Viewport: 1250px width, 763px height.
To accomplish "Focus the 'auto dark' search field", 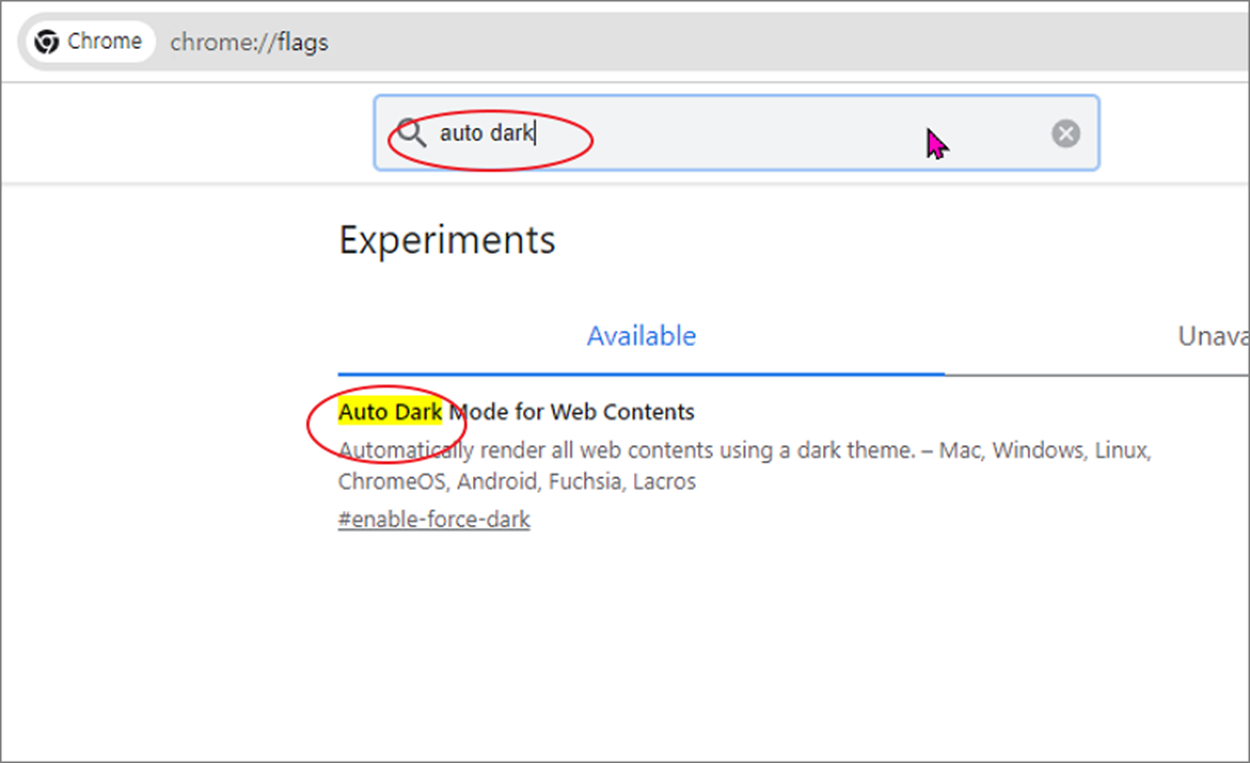I will click(737, 133).
